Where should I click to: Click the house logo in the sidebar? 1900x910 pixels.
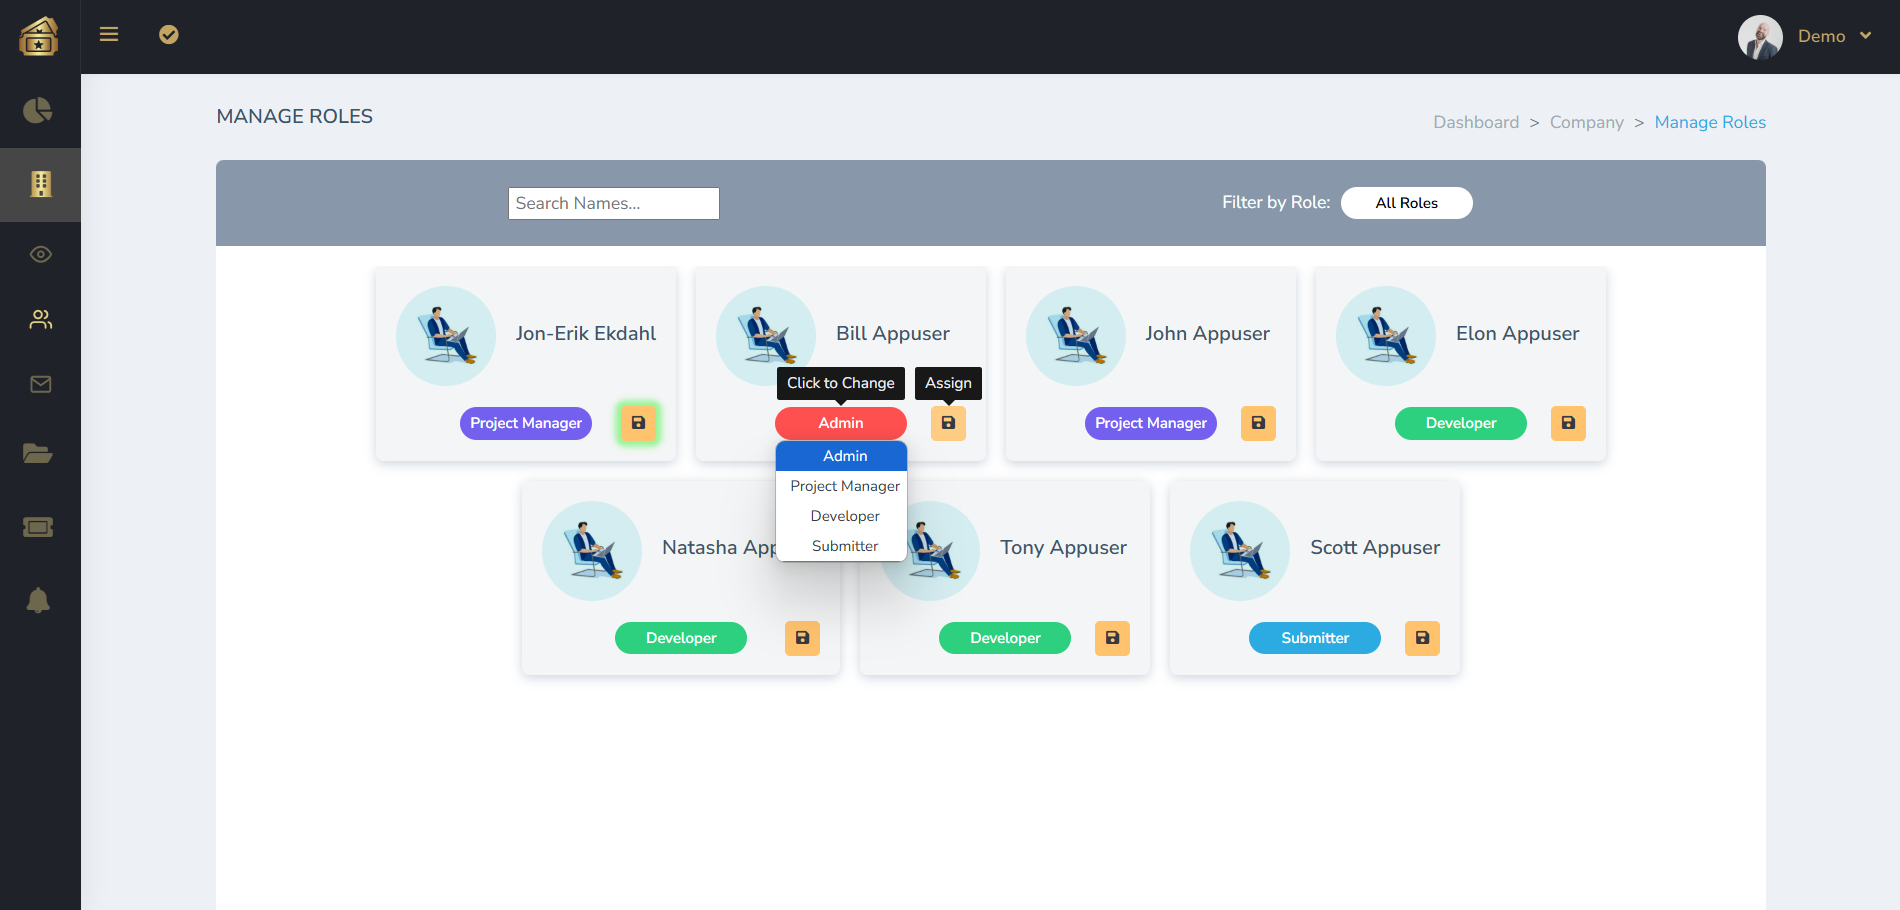39,36
